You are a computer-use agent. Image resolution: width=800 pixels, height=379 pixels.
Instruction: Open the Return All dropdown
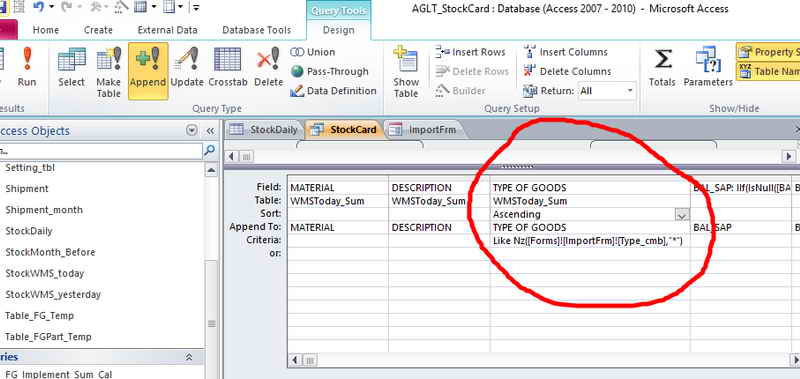[x=630, y=91]
